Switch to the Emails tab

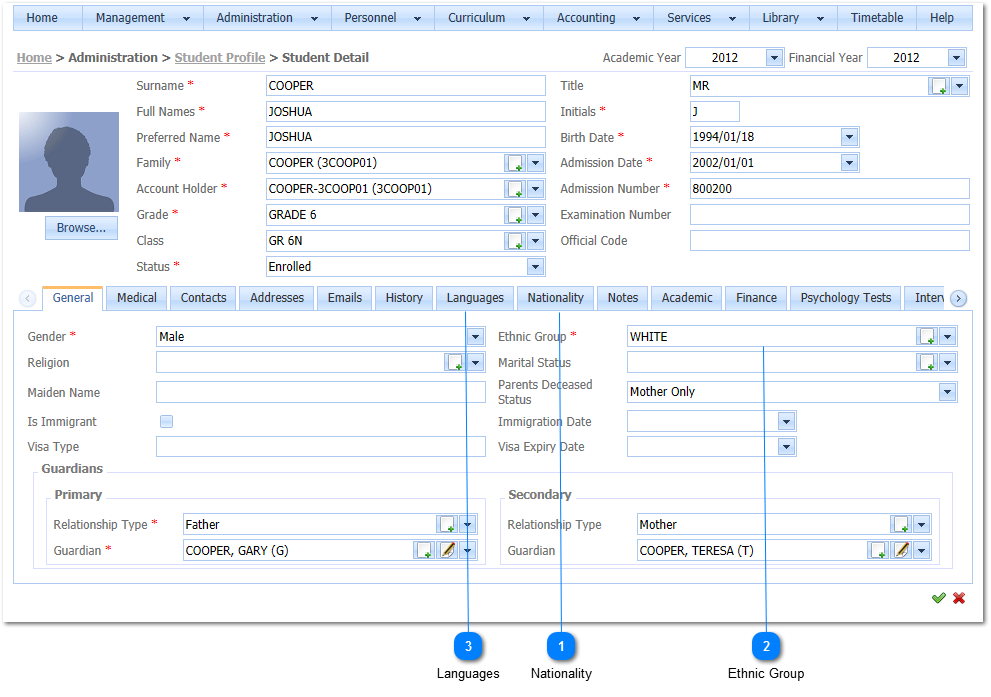coord(345,298)
